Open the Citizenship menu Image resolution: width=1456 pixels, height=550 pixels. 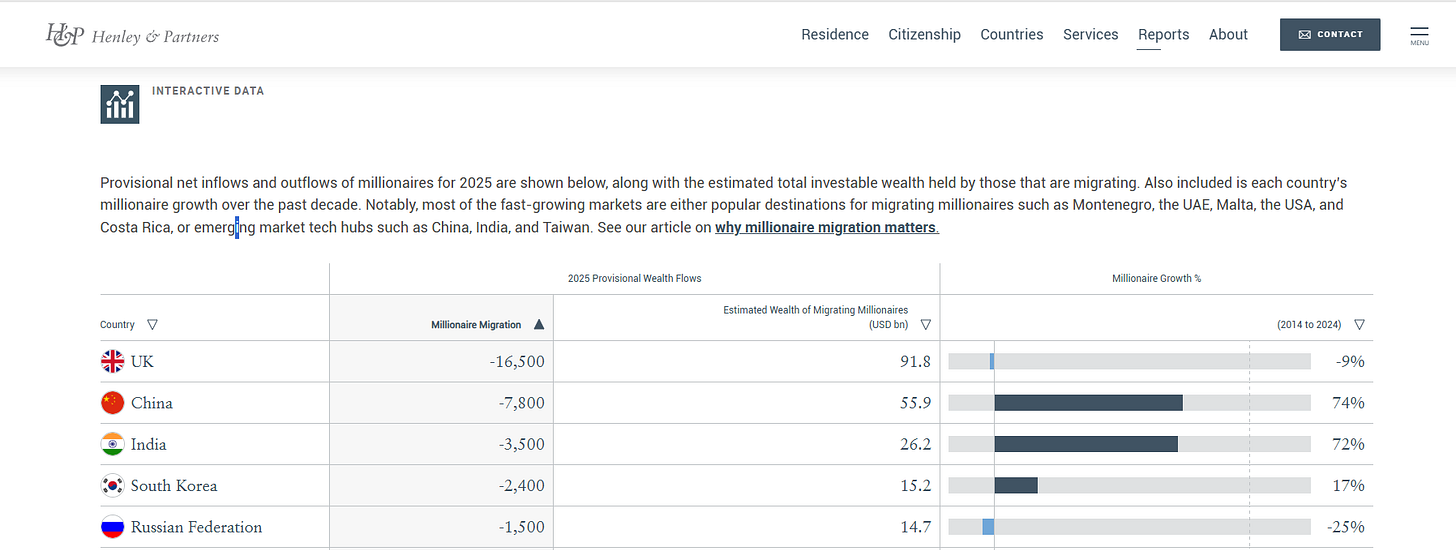click(925, 34)
